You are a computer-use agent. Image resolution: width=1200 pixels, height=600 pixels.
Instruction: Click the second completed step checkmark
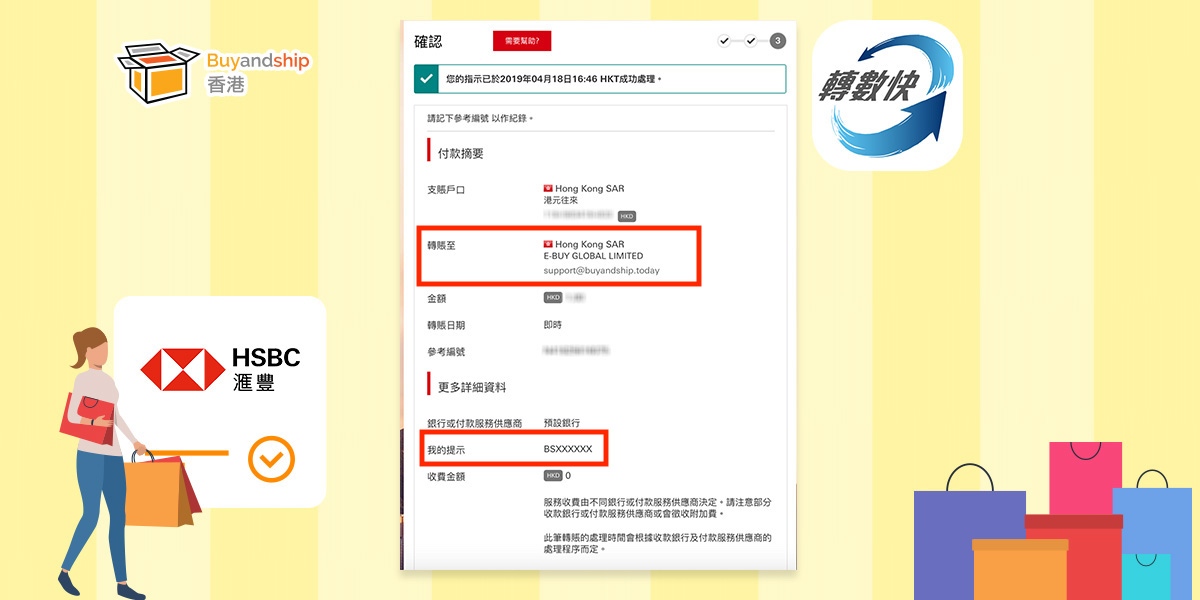pos(750,41)
